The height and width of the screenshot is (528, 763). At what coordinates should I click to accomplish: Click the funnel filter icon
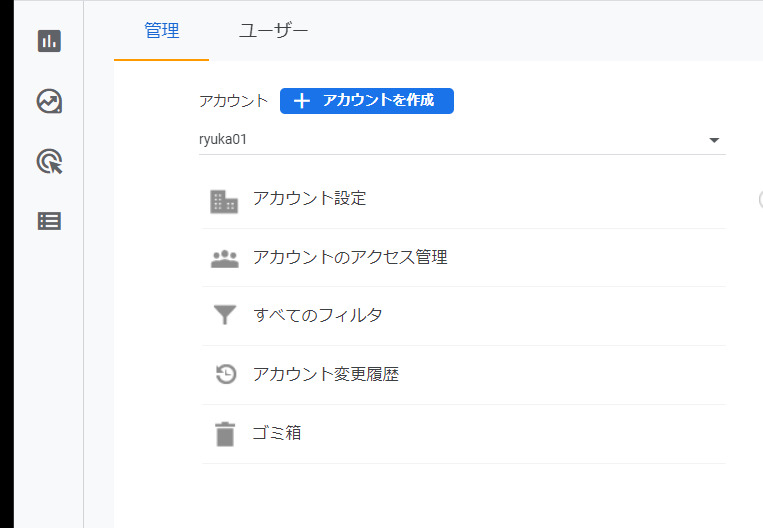(225, 315)
